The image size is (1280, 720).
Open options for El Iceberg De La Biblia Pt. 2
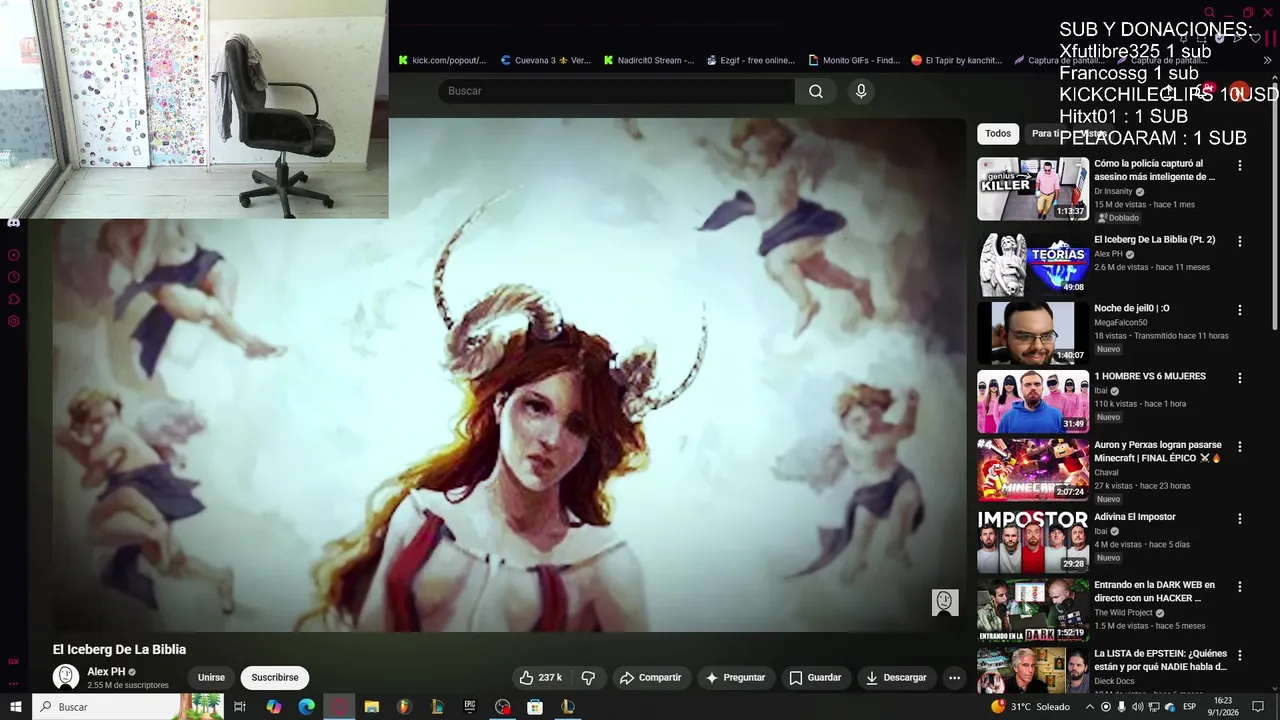coord(1240,241)
